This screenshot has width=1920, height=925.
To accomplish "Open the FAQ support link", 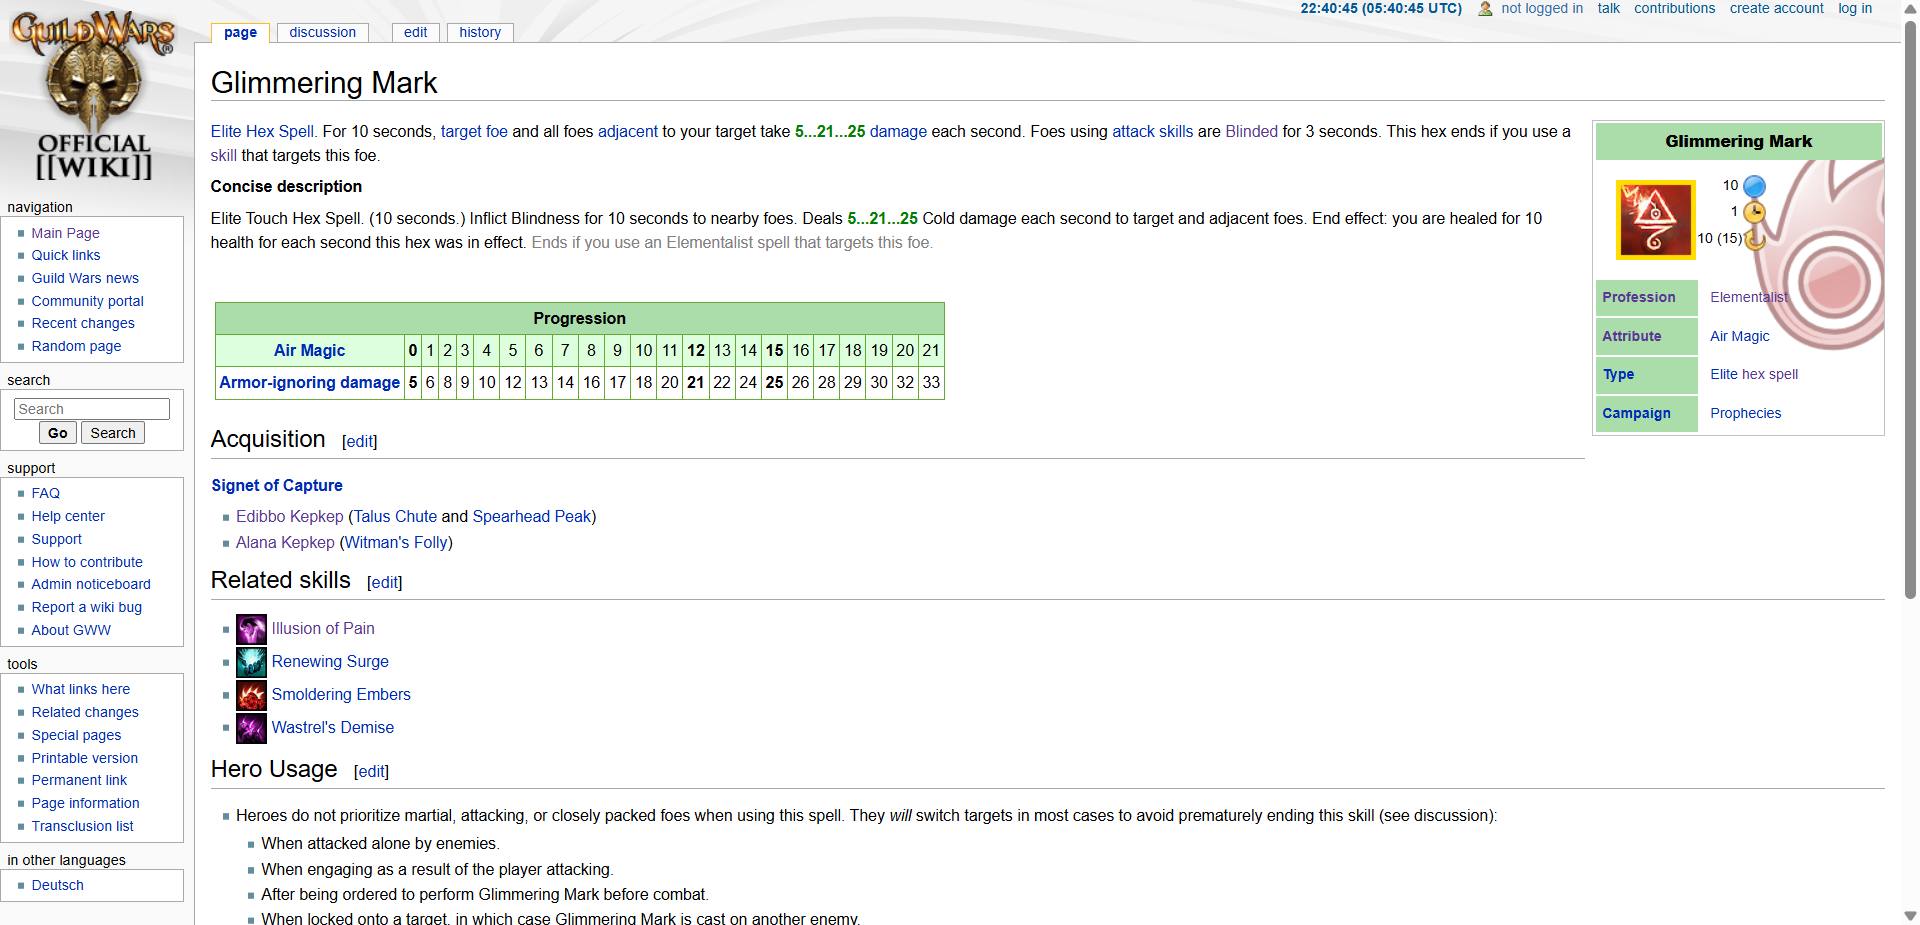I will (x=45, y=493).
